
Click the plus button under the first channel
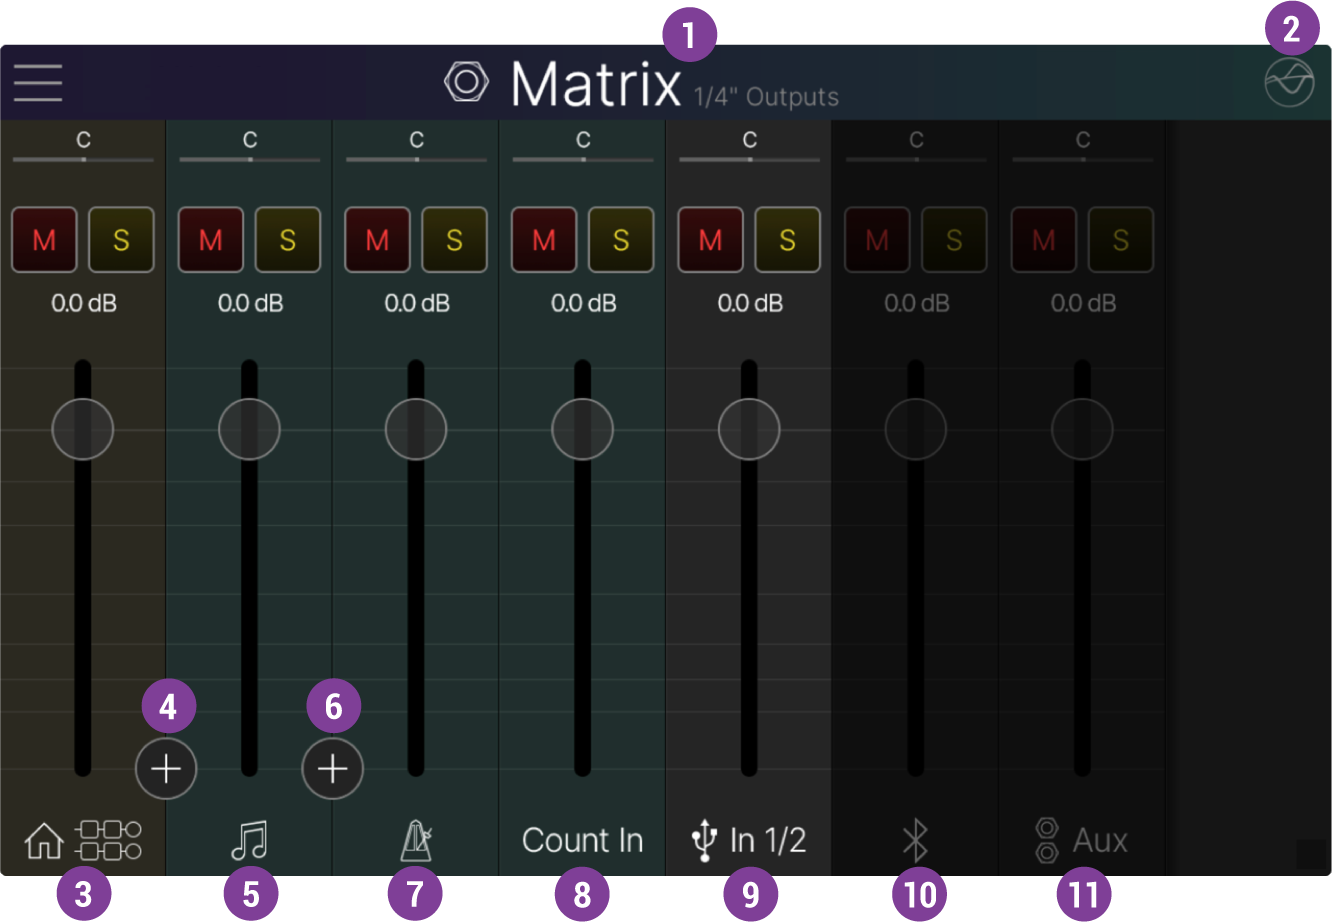pyautogui.click(x=166, y=768)
